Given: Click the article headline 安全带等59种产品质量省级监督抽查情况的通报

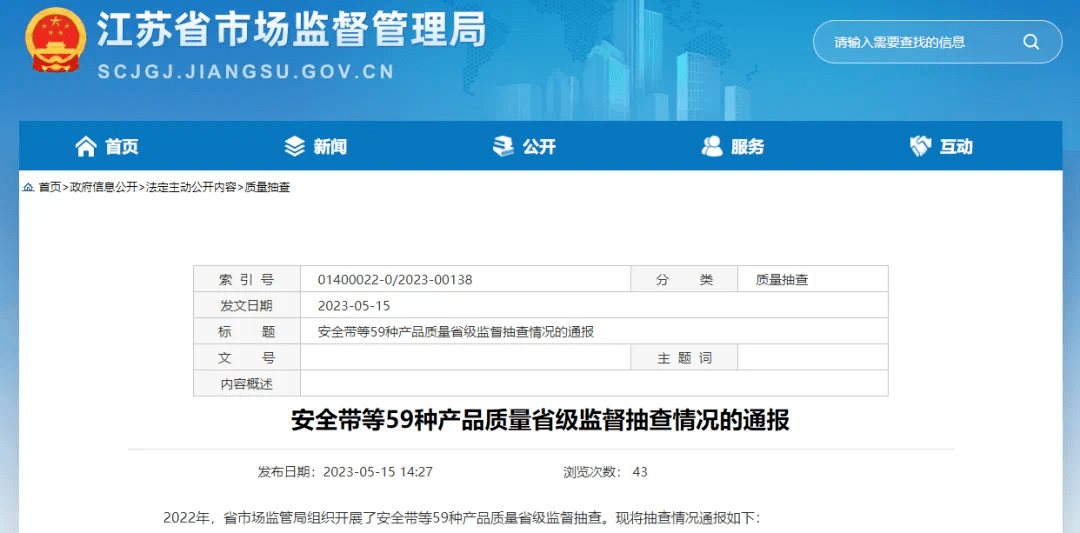Looking at the screenshot, I should pos(540,420).
